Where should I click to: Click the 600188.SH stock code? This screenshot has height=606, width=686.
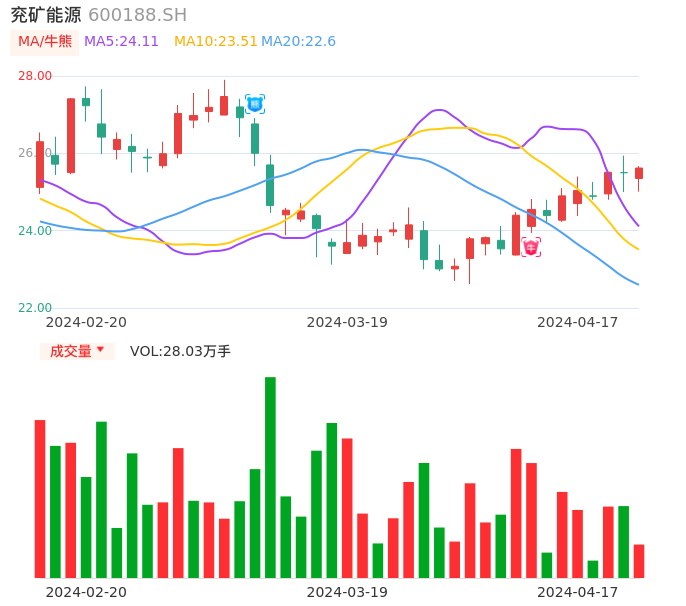click(x=138, y=15)
